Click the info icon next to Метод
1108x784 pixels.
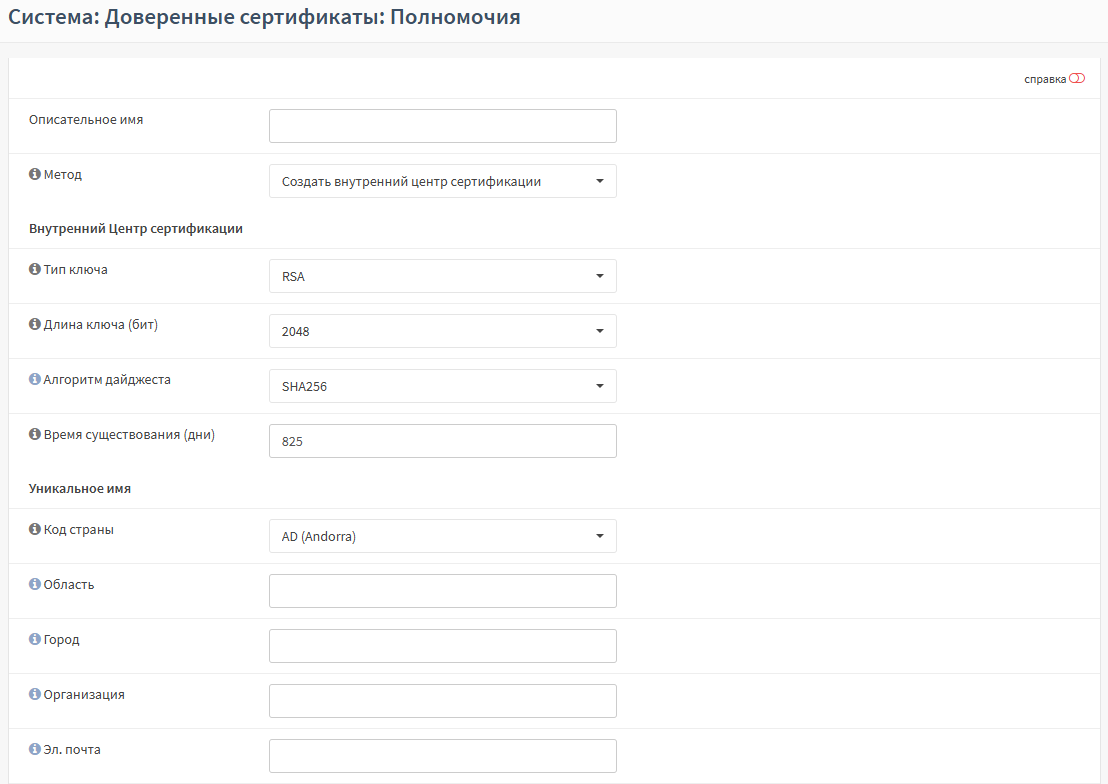tap(35, 175)
